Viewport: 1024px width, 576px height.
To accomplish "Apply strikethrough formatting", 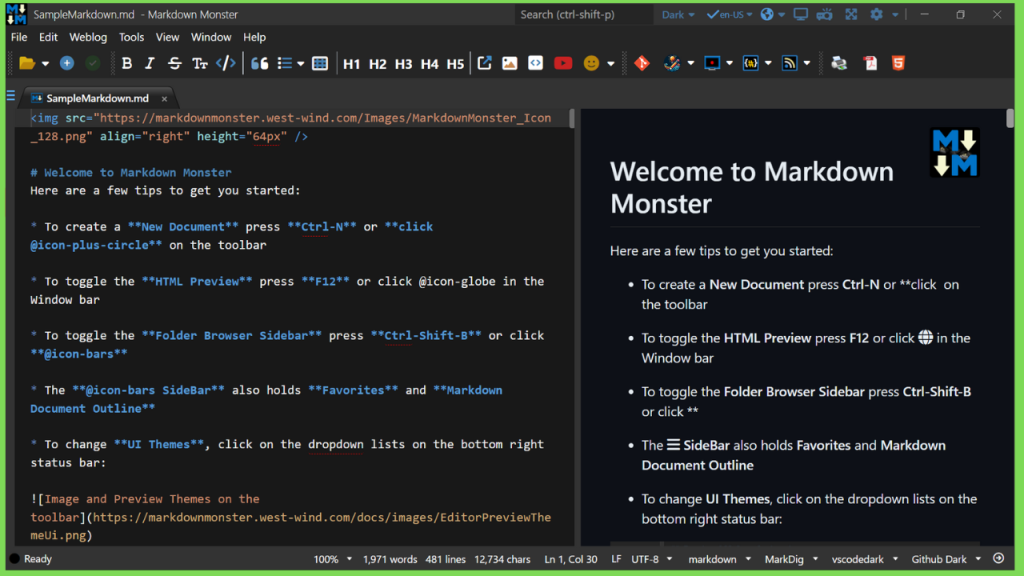I will 174,63.
